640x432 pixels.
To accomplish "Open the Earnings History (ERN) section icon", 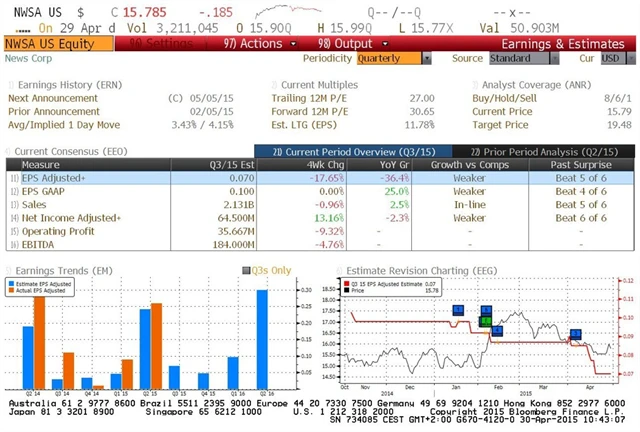I will [x=10, y=84].
